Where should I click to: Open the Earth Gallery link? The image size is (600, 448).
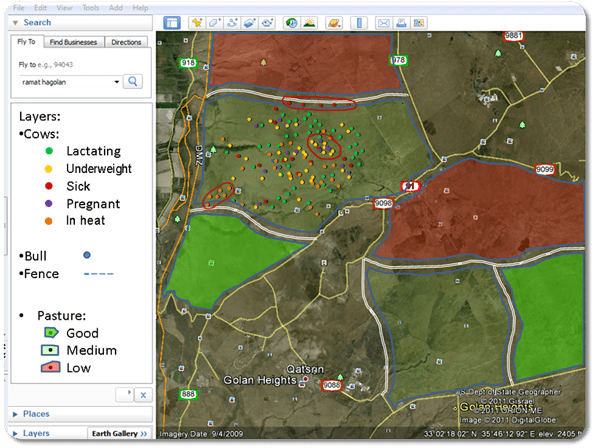[115, 433]
